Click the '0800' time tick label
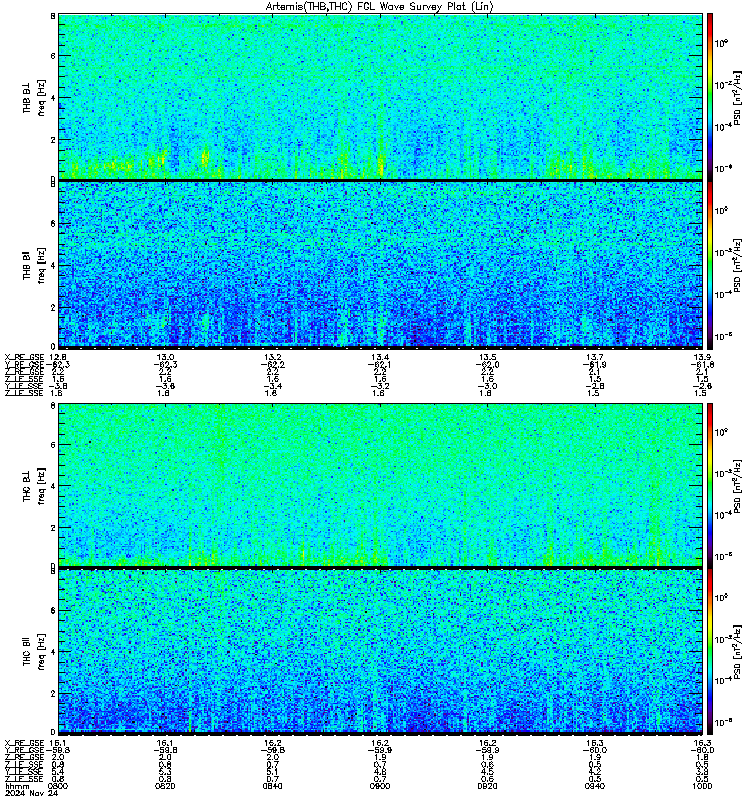750x800 pixels. [58, 786]
